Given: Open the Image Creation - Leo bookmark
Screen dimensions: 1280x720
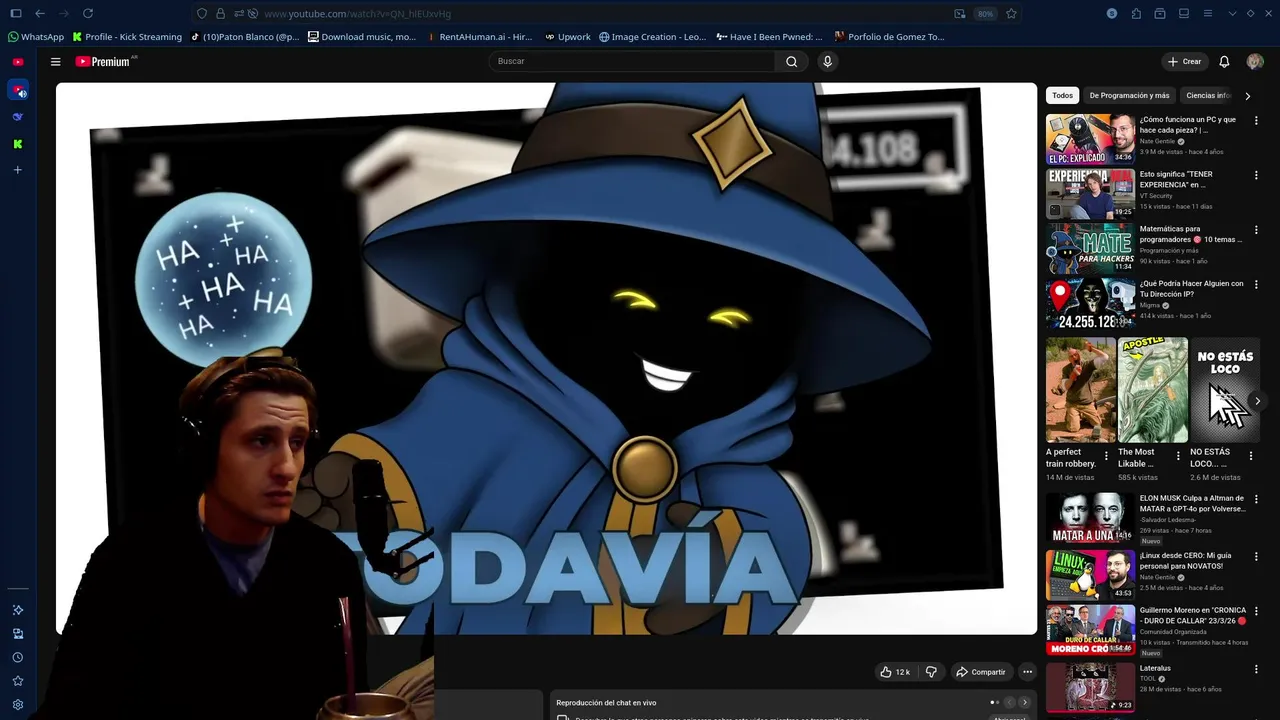Looking at the screenshot, I should 652,37.
